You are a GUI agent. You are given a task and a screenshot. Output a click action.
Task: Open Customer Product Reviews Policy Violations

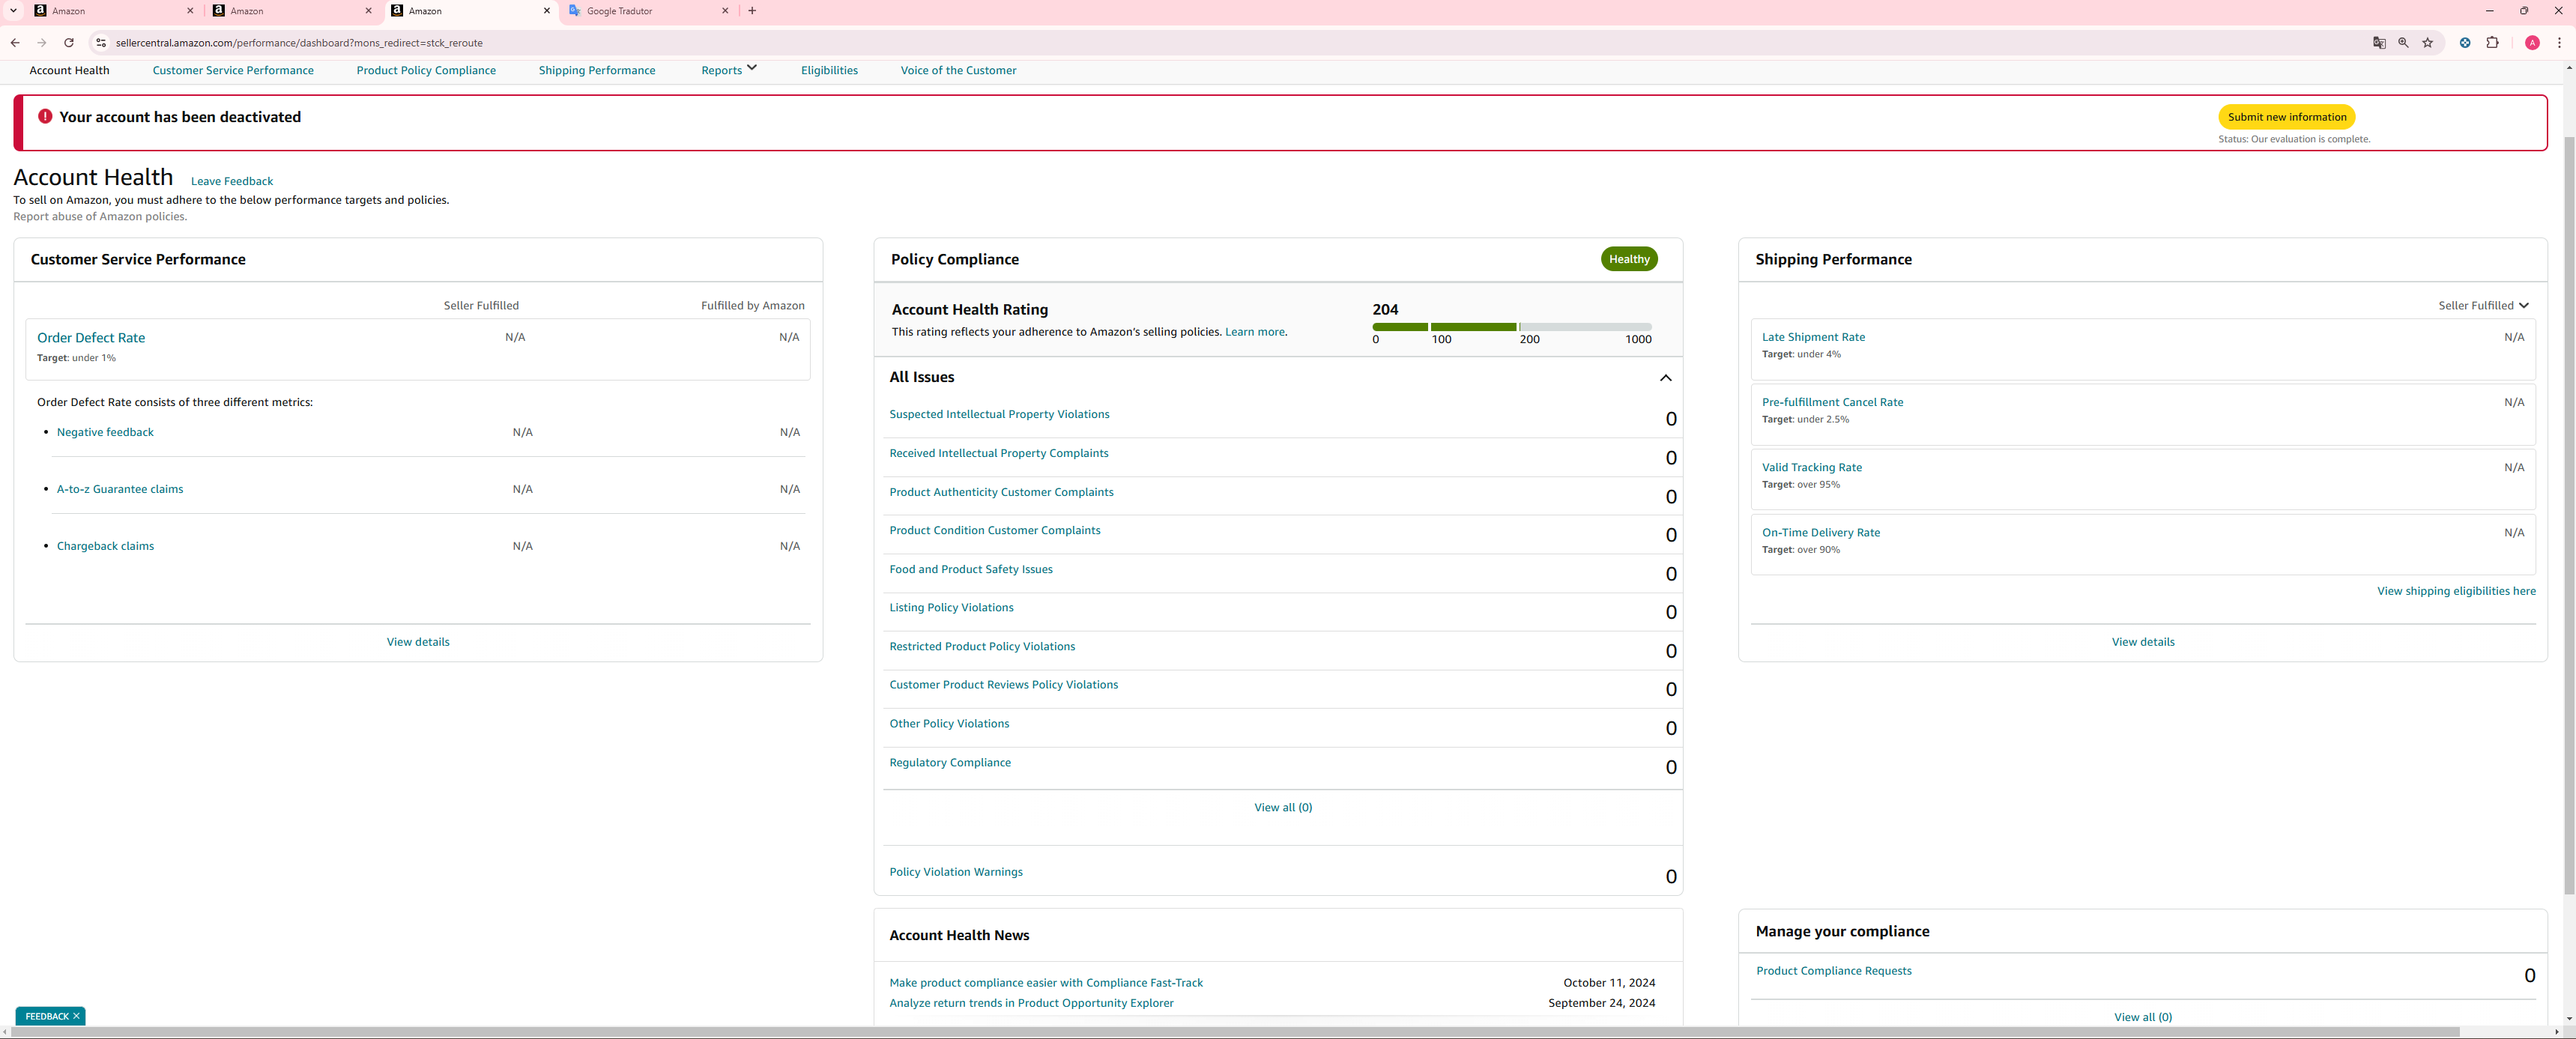pyautogui.click(x=1004, y=684)
